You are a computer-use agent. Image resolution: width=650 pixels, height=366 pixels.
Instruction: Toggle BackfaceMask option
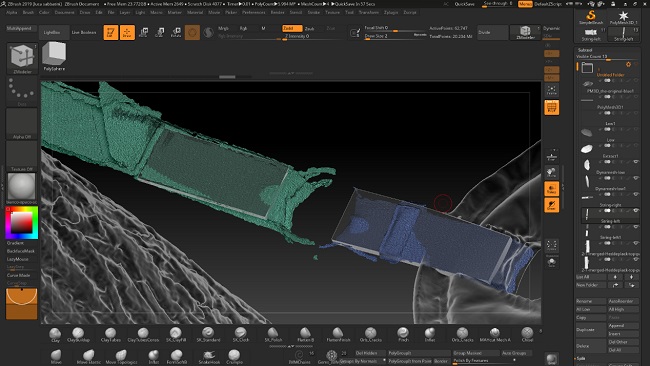coord(21,251)
